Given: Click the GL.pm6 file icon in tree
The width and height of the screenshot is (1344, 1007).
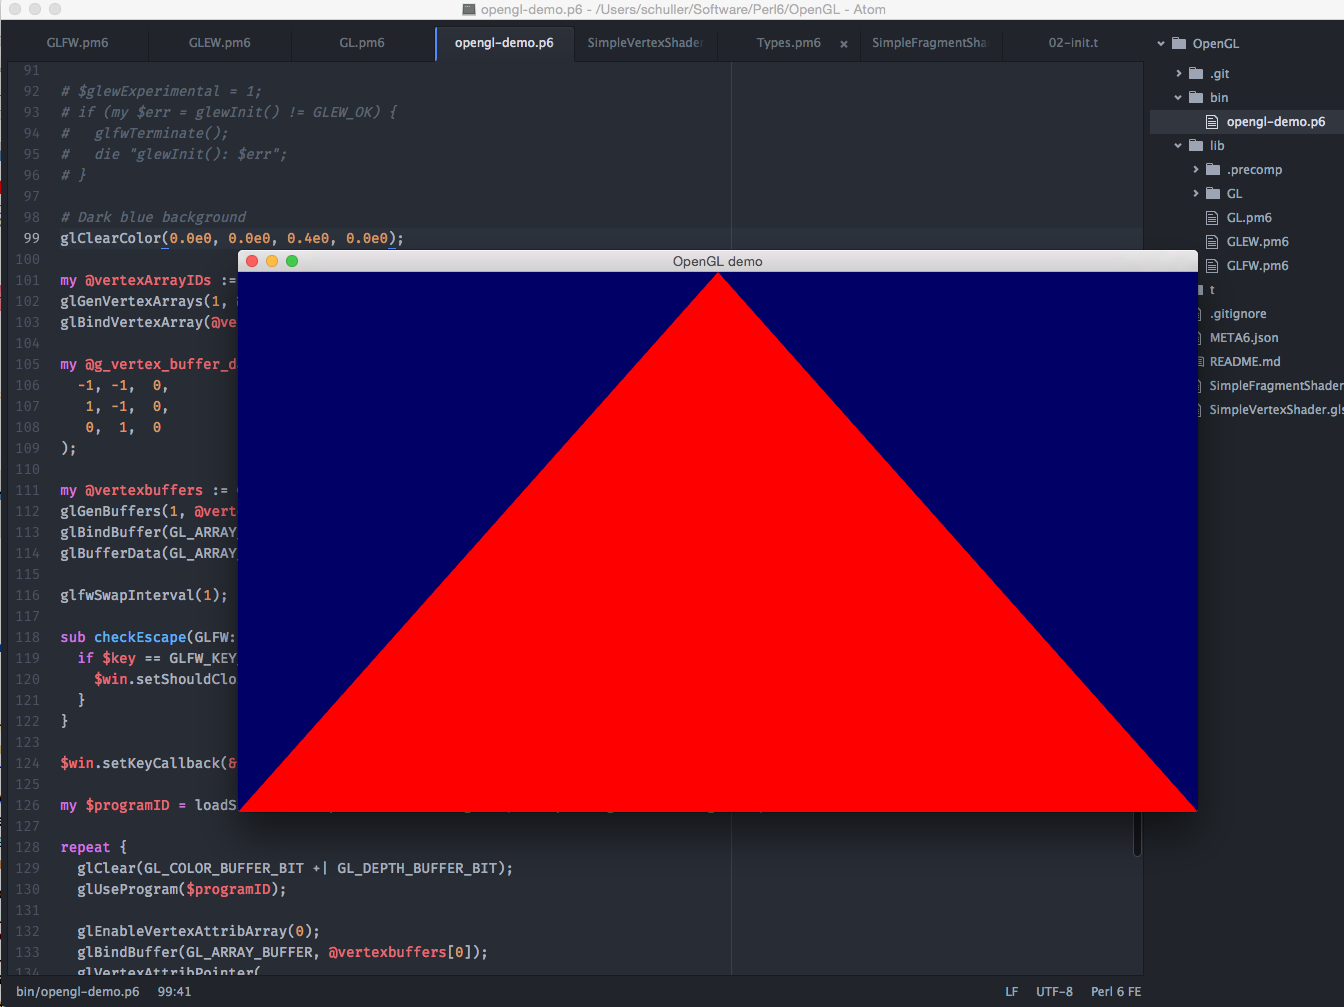Looking at the screenshot, I should (x=1212, y=218).
